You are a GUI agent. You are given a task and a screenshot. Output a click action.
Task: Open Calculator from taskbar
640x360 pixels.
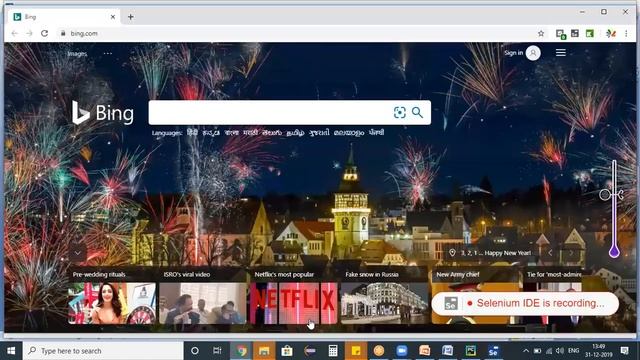[x=333, y=351]
